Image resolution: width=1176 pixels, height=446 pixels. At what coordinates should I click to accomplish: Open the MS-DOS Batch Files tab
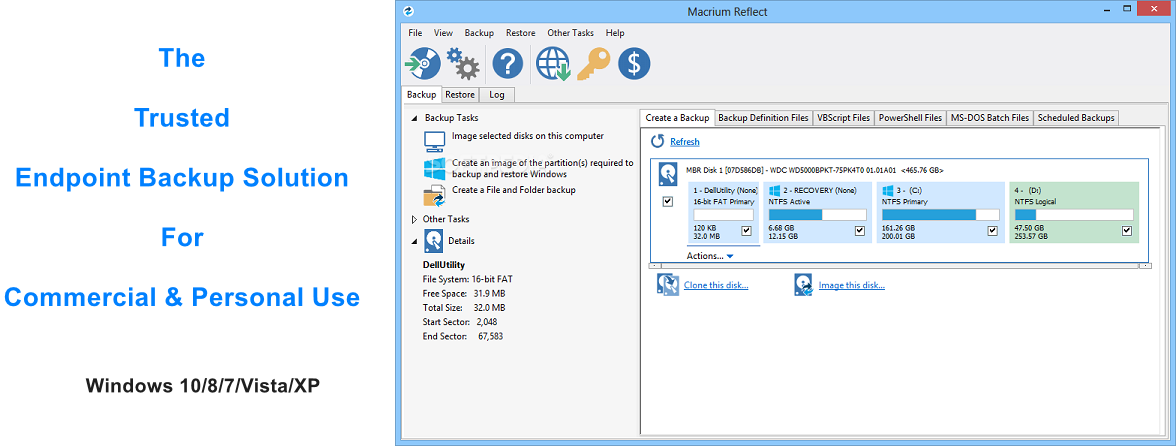(990, 118)
